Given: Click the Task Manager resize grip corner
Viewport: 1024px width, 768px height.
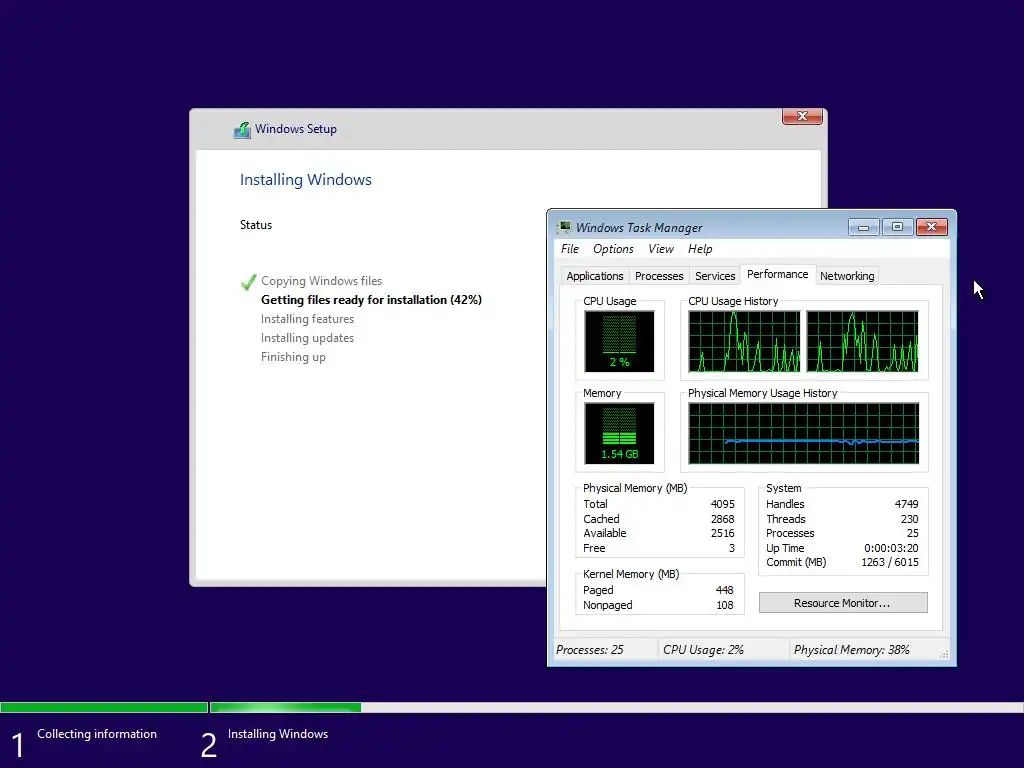Looking at the screenshot, I should click(x=944, y=654).
